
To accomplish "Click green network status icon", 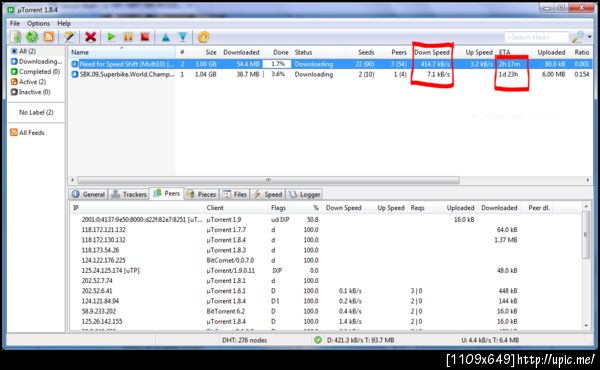I will pos(318,339).
